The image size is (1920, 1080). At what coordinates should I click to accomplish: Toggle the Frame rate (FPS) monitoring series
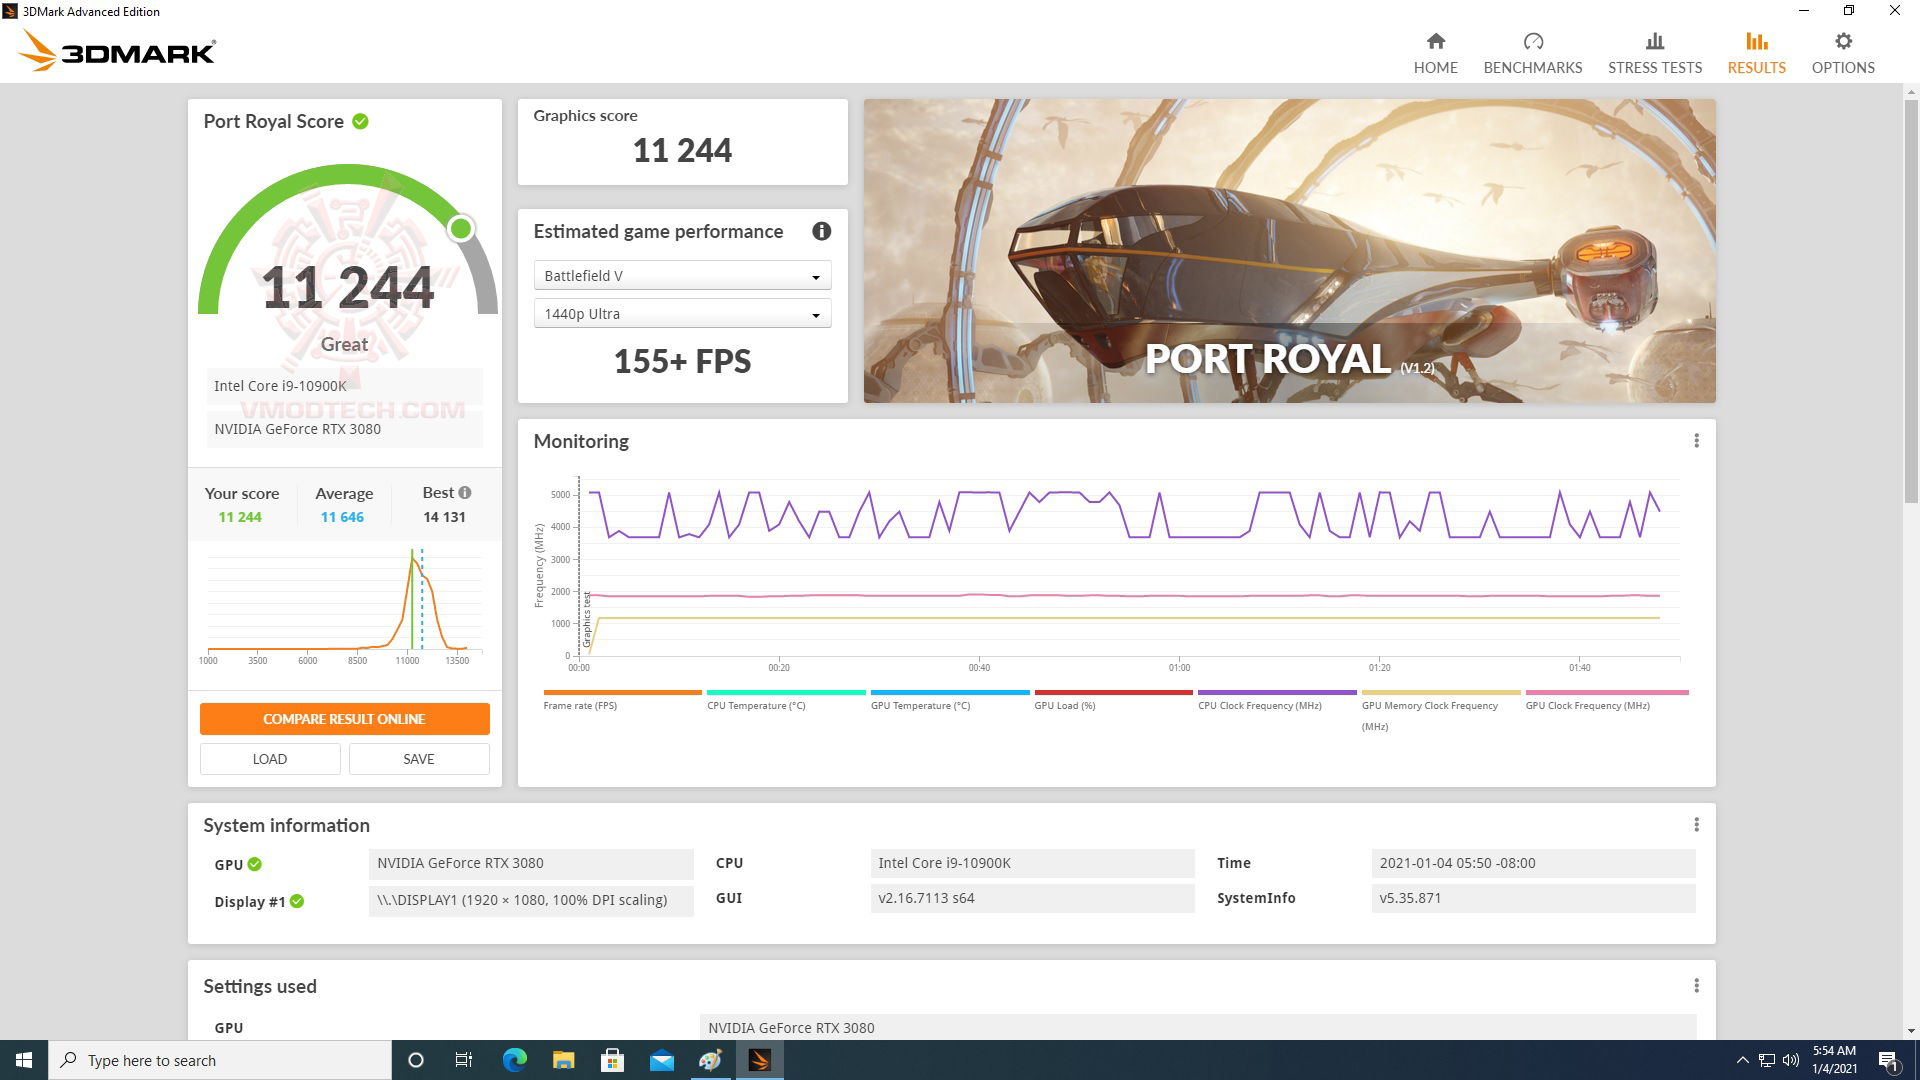click(x=622, y=691)
